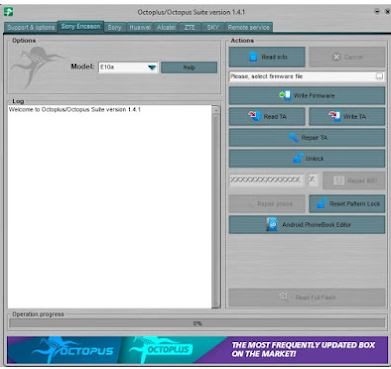Click the Operation progress bar
Image resolution: width=391 pixels, height=369 pixels.
[x=197, y=323]
